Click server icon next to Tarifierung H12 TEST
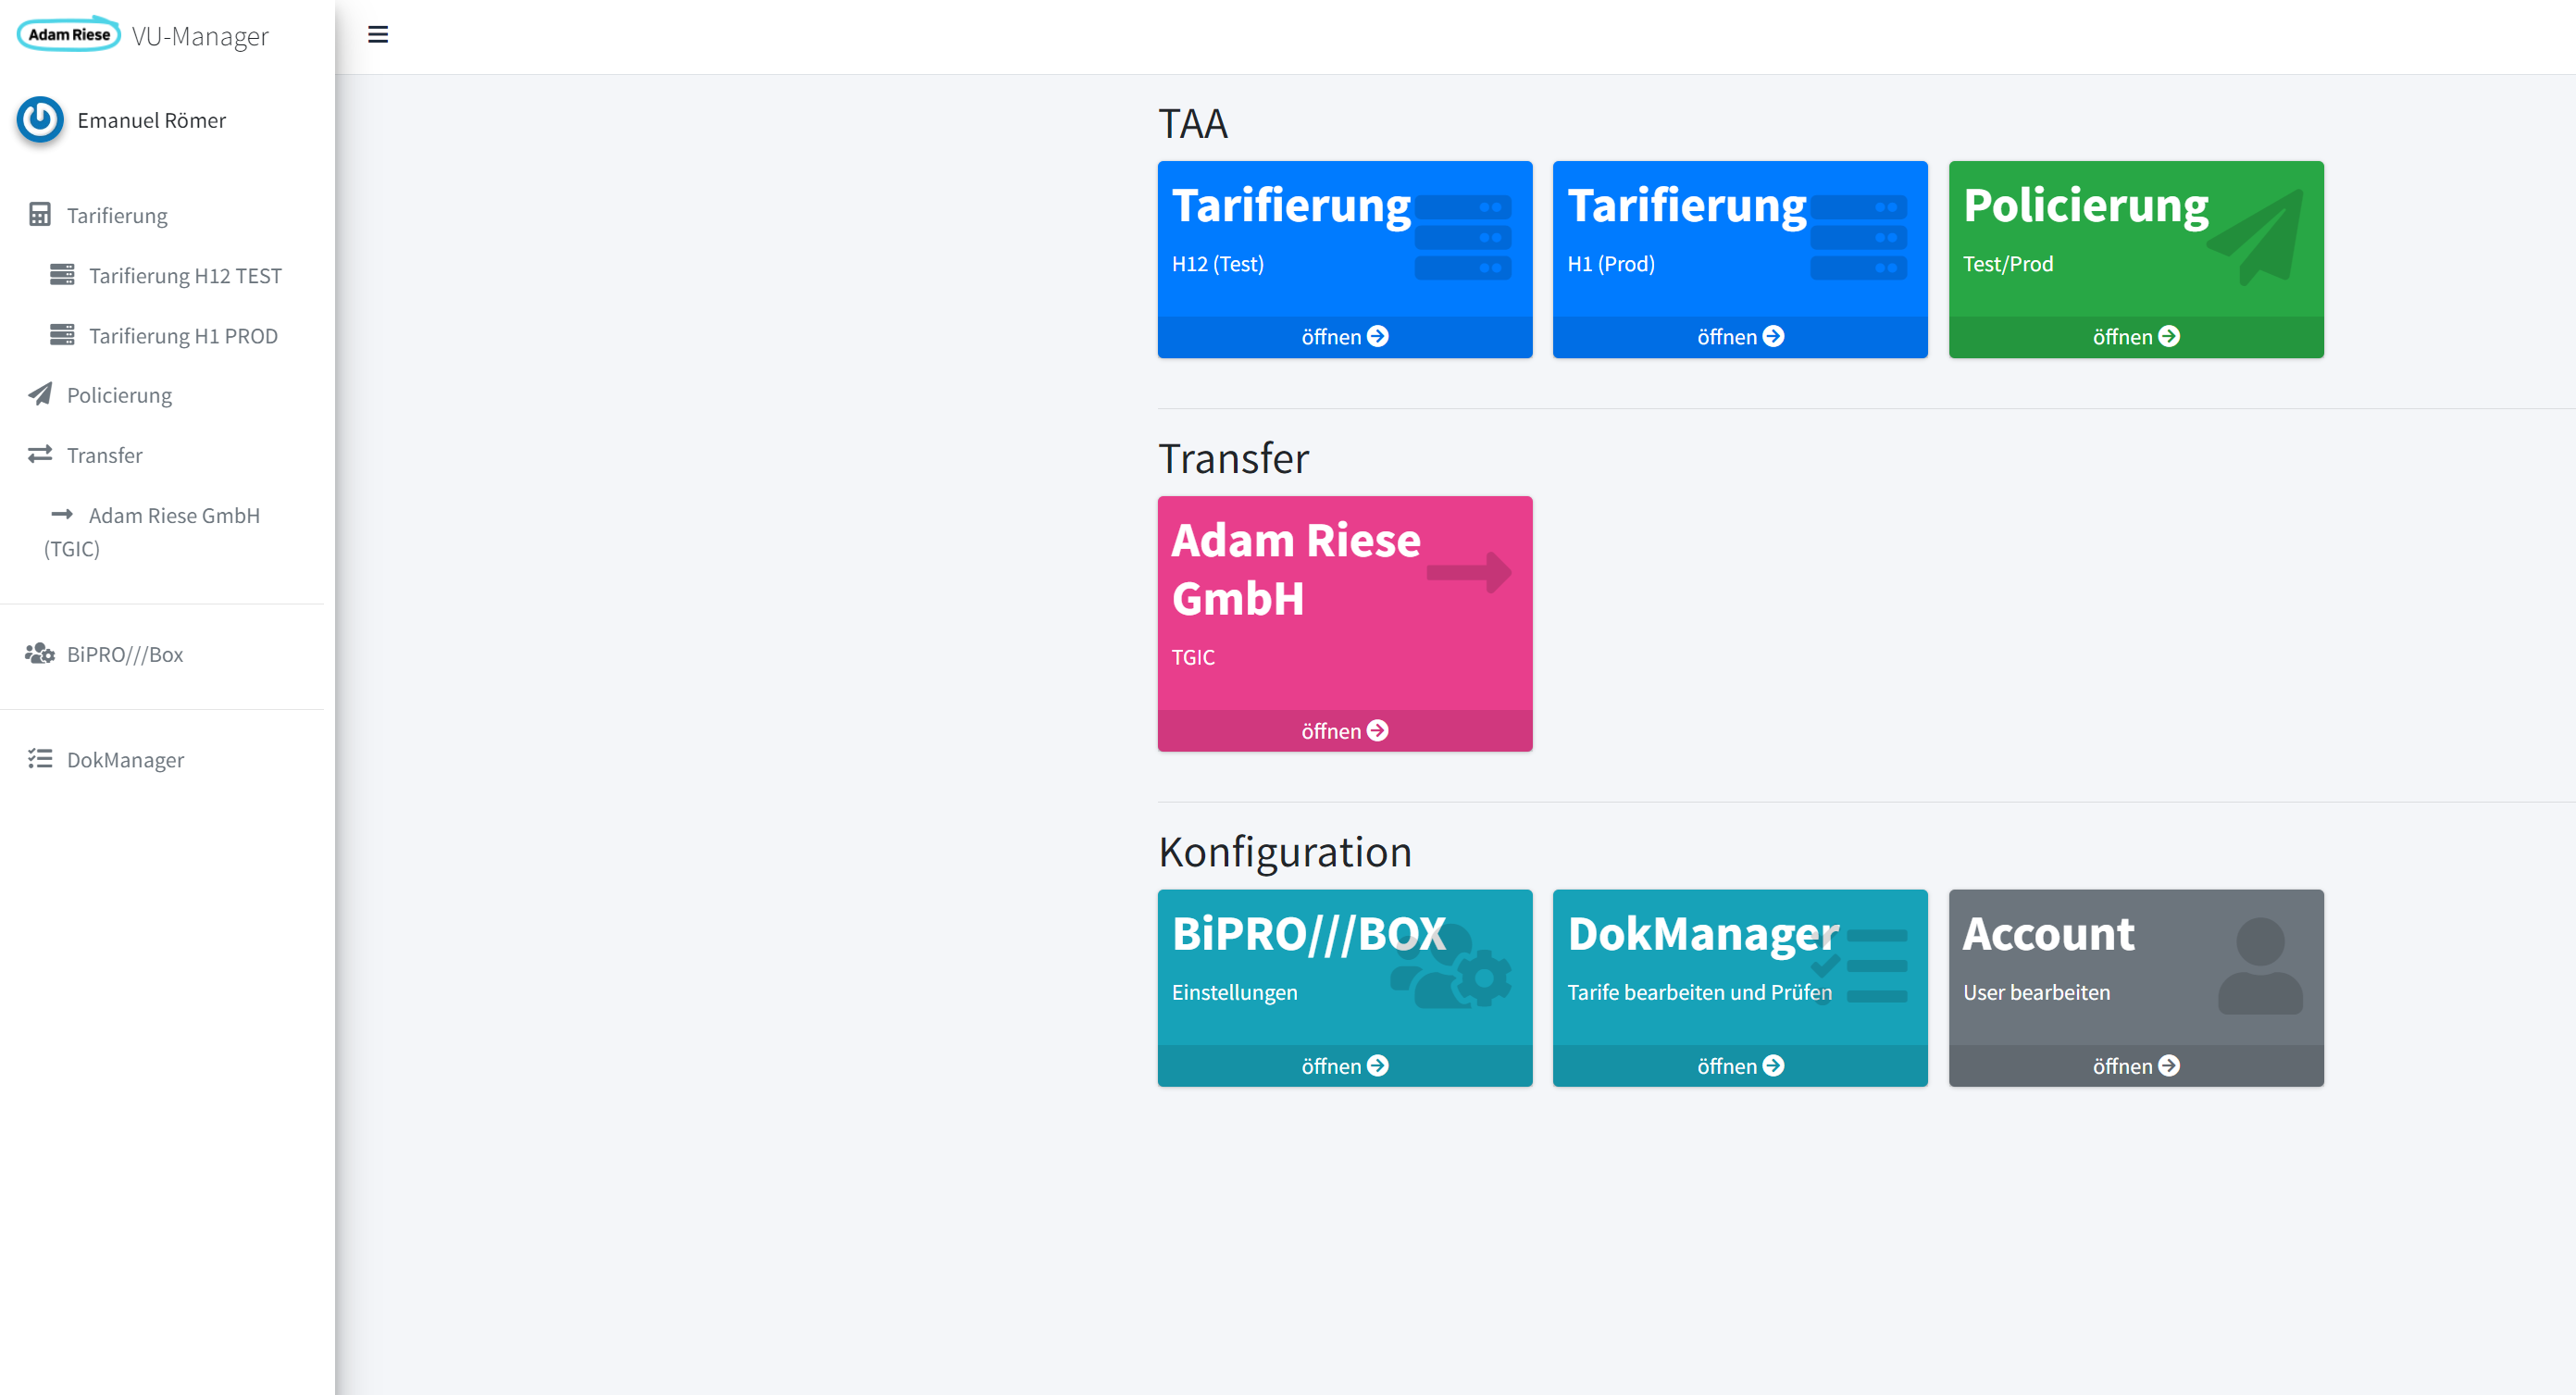 point(62,275)
